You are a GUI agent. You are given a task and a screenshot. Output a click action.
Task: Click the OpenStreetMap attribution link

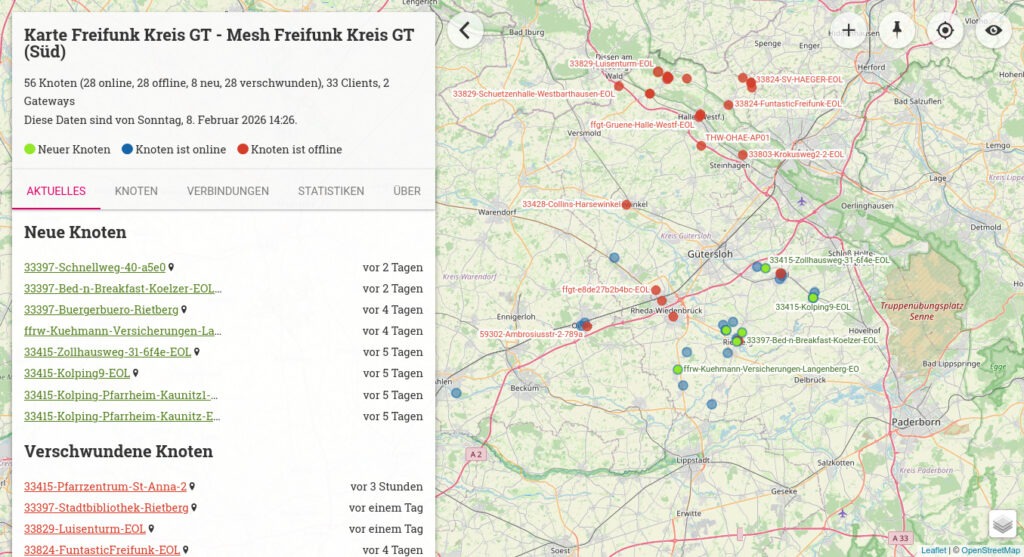990,550
